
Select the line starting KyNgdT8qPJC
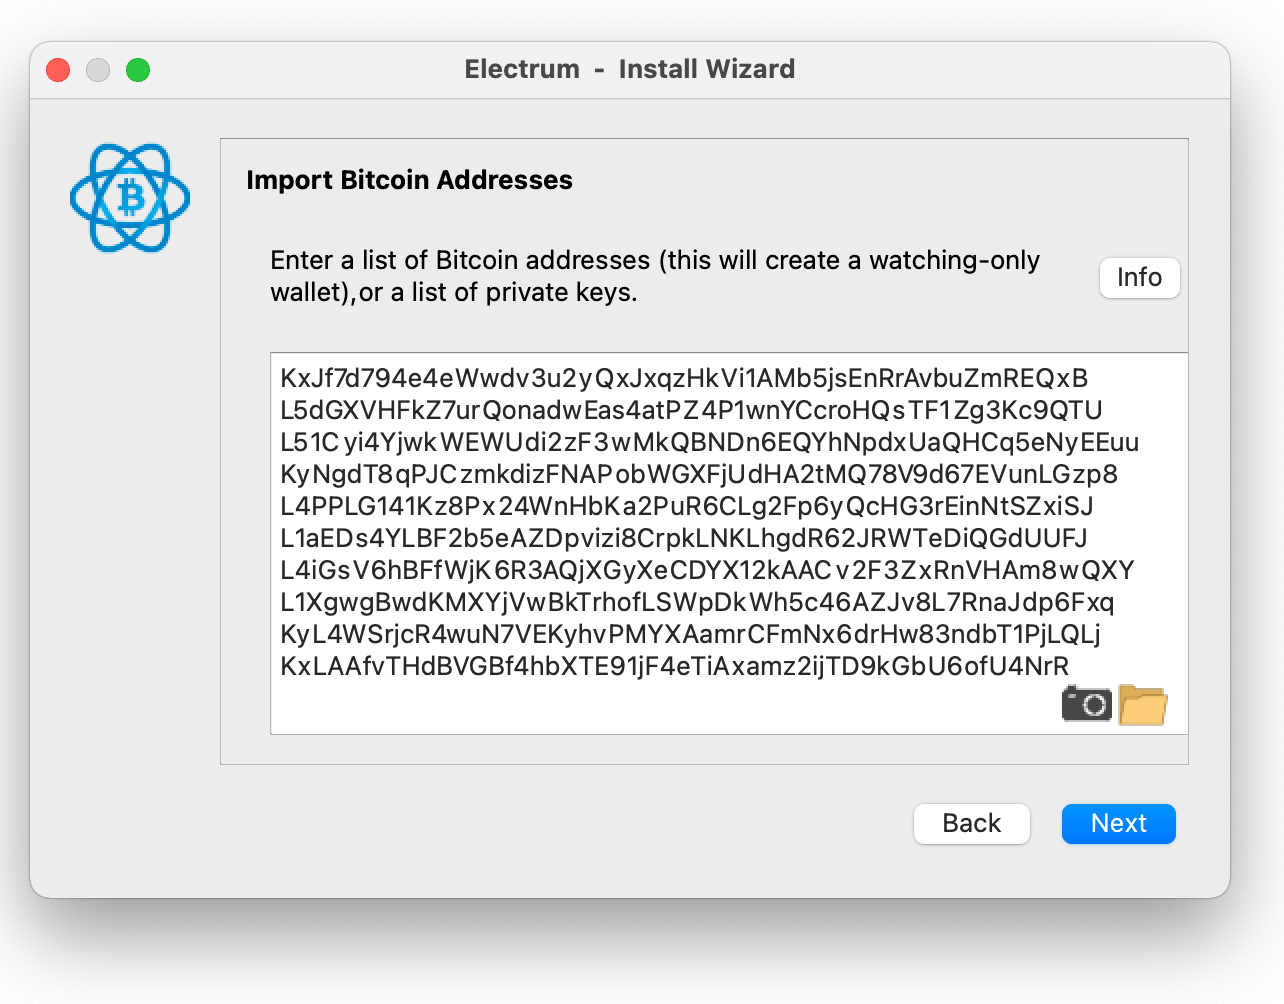tap(699, 474)
